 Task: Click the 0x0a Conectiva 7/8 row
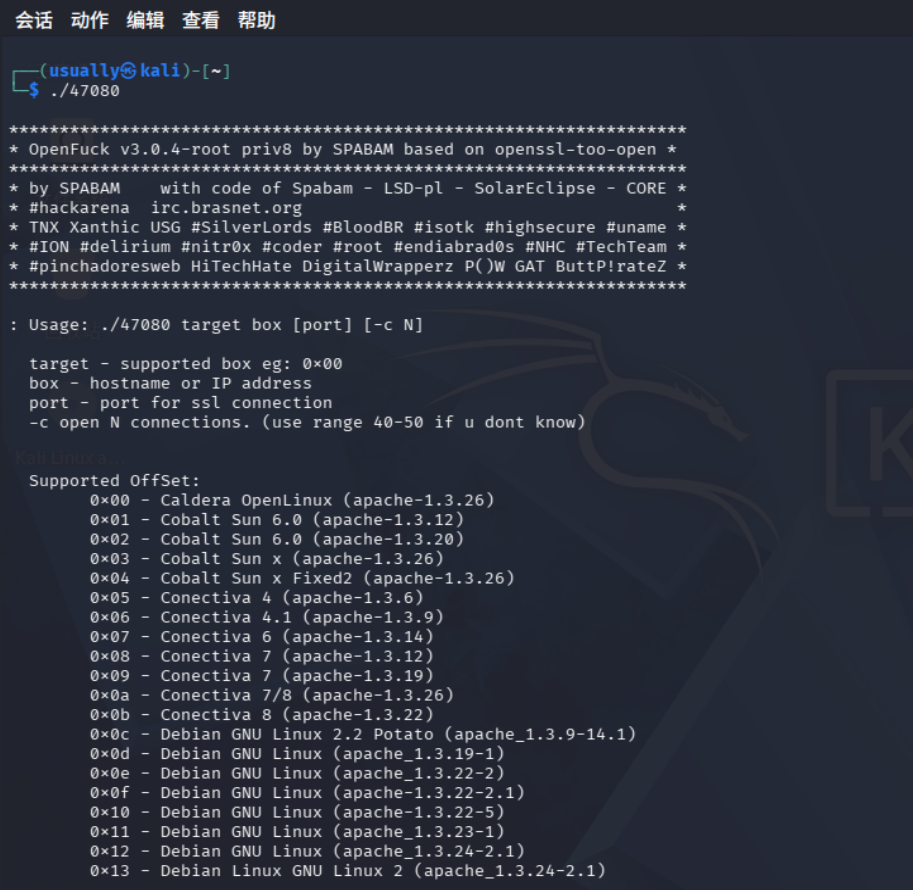pos(272,695)
